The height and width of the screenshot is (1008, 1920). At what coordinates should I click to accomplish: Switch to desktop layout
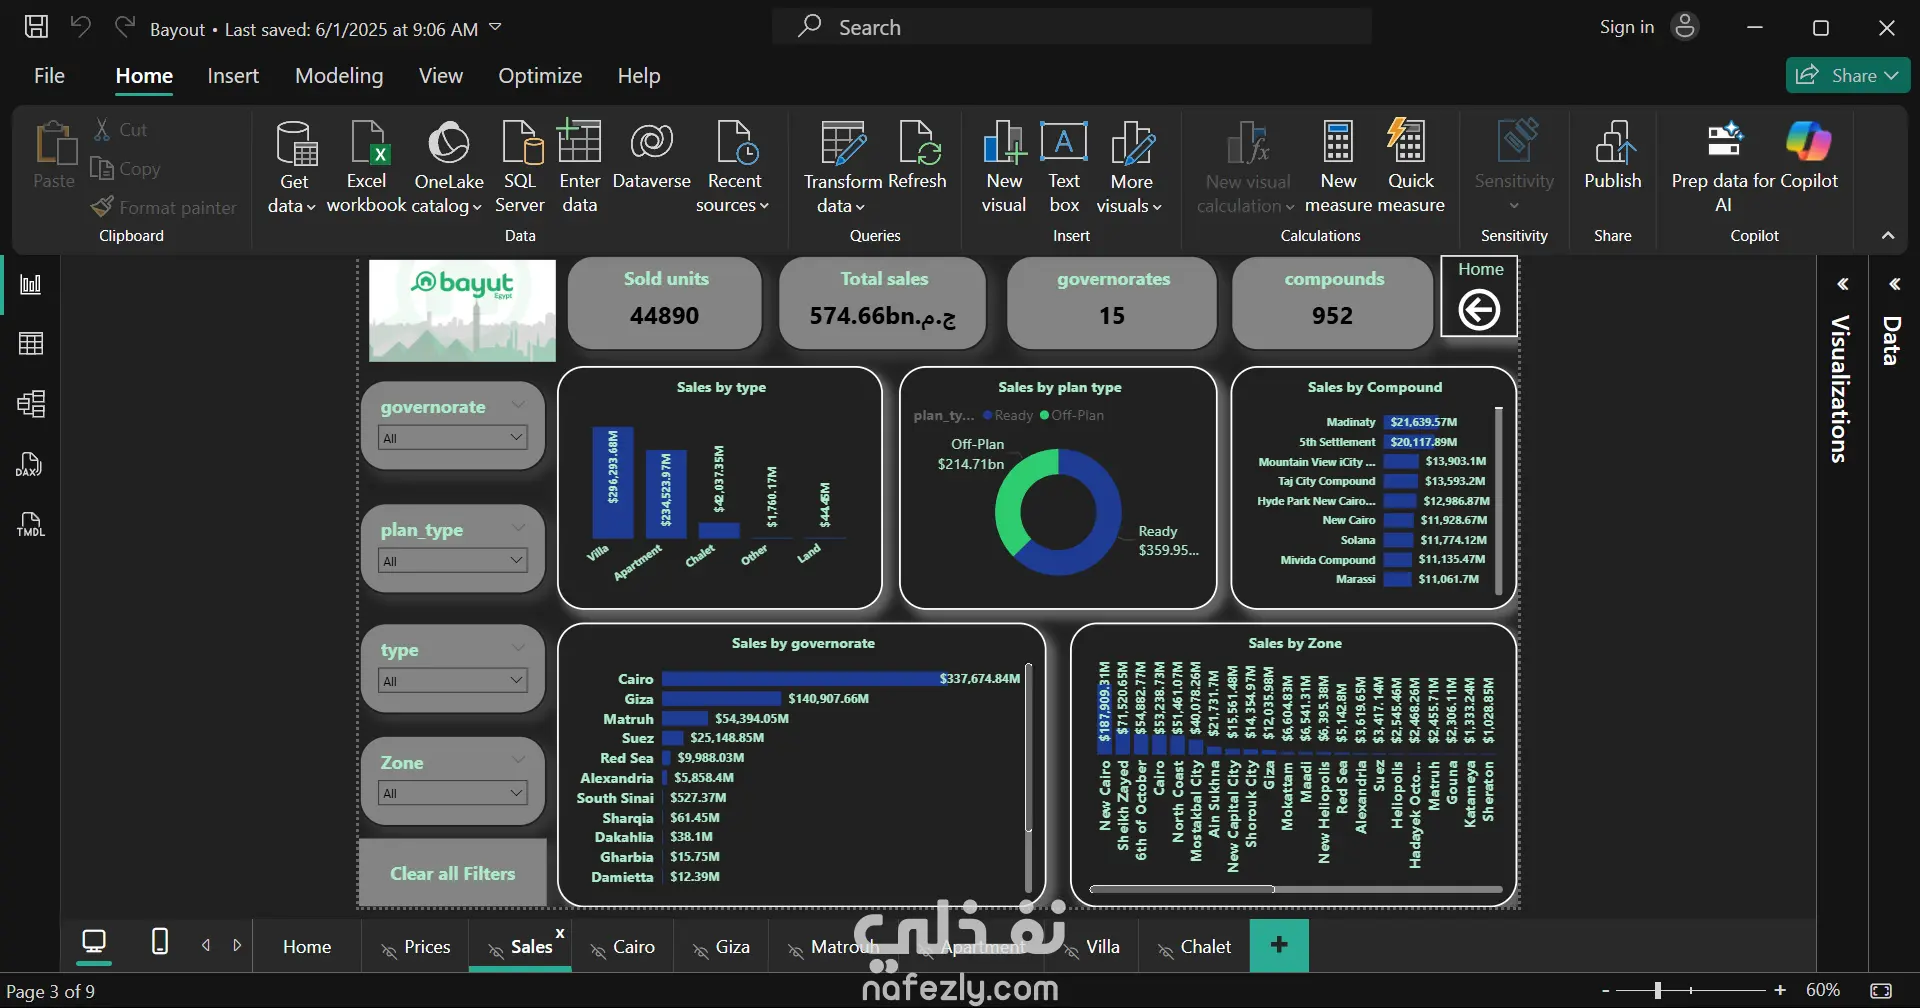94,942
